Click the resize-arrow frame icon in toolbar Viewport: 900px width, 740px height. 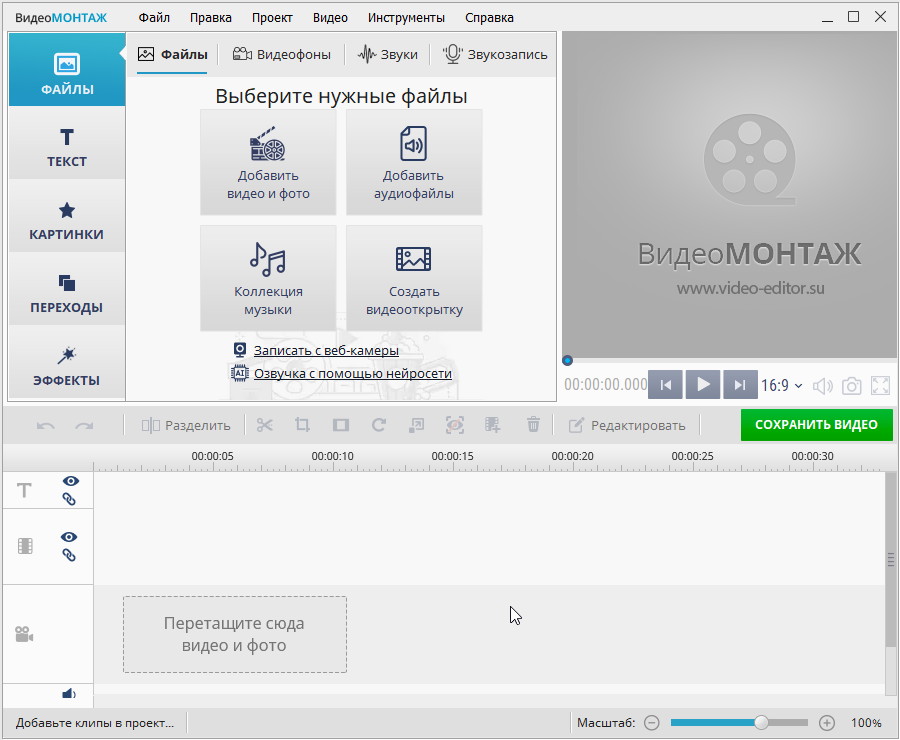tap(416, 425)
